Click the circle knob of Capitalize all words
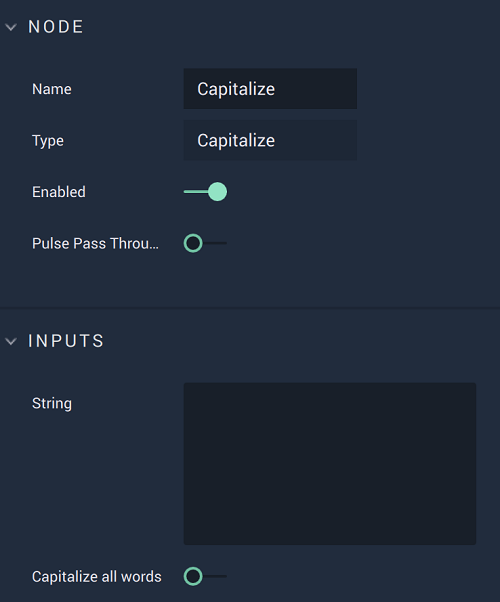500x602 pixels. coord(193,576)
